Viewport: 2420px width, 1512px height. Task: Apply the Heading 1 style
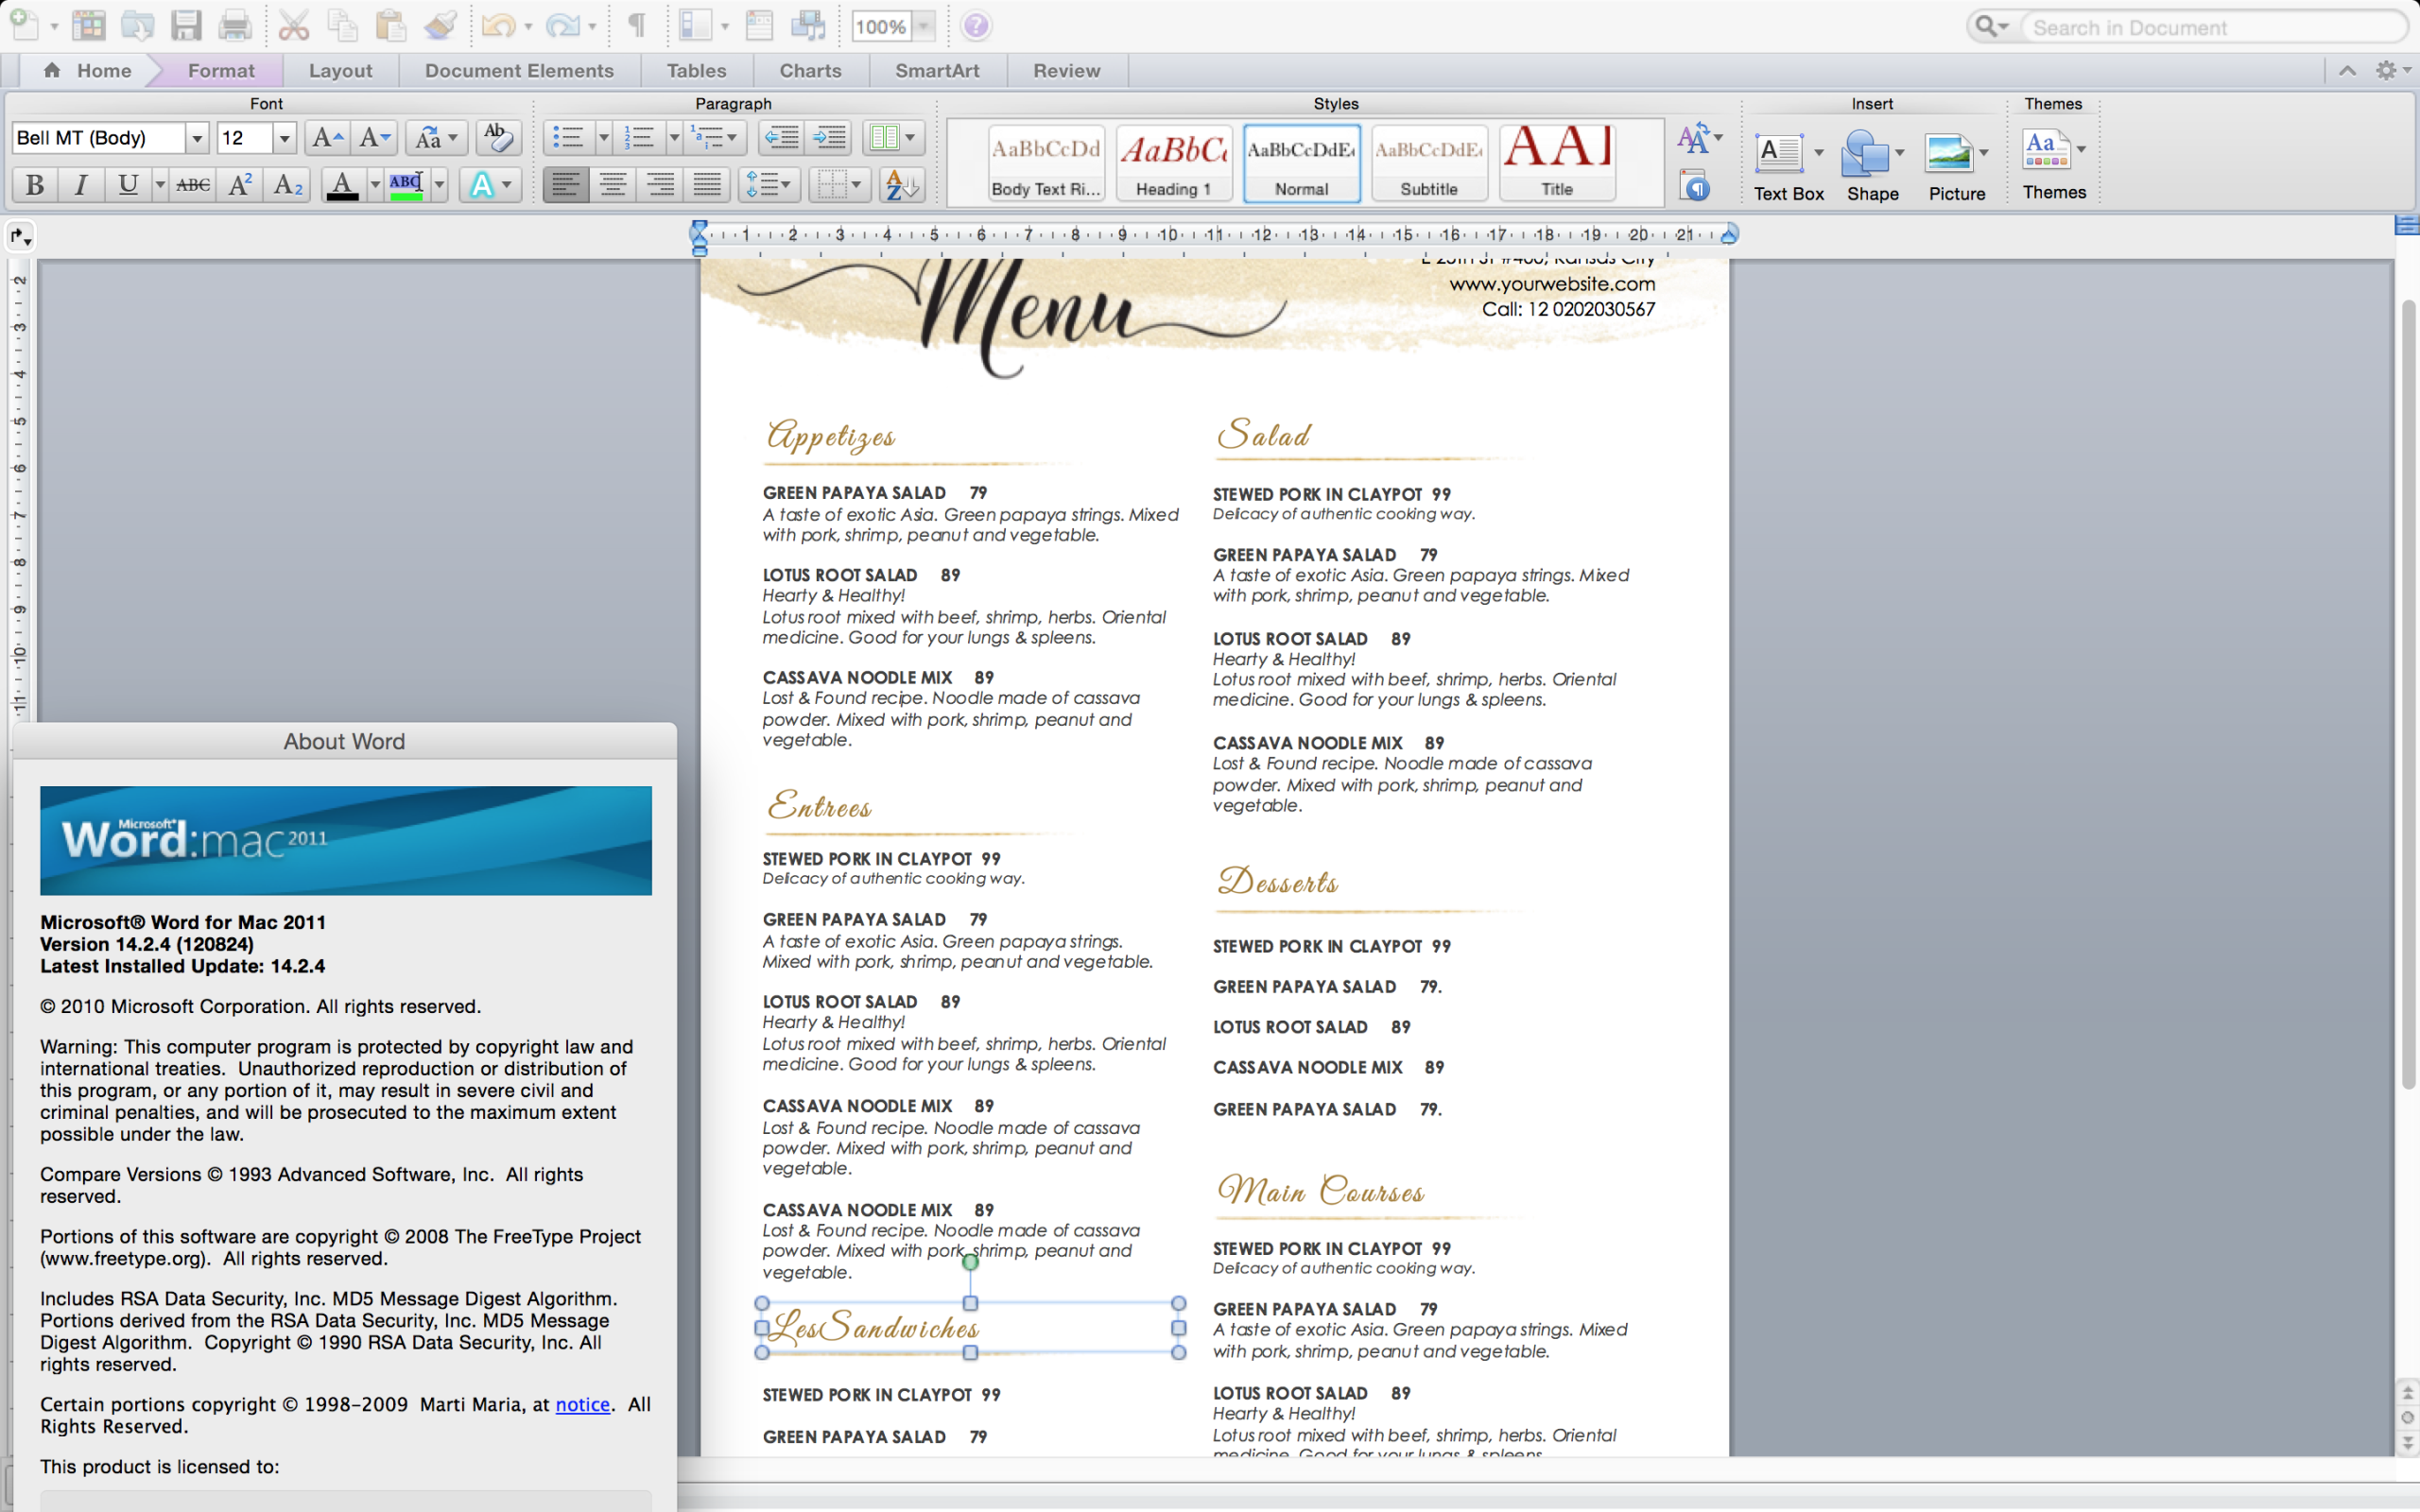tap(1174, 162)
